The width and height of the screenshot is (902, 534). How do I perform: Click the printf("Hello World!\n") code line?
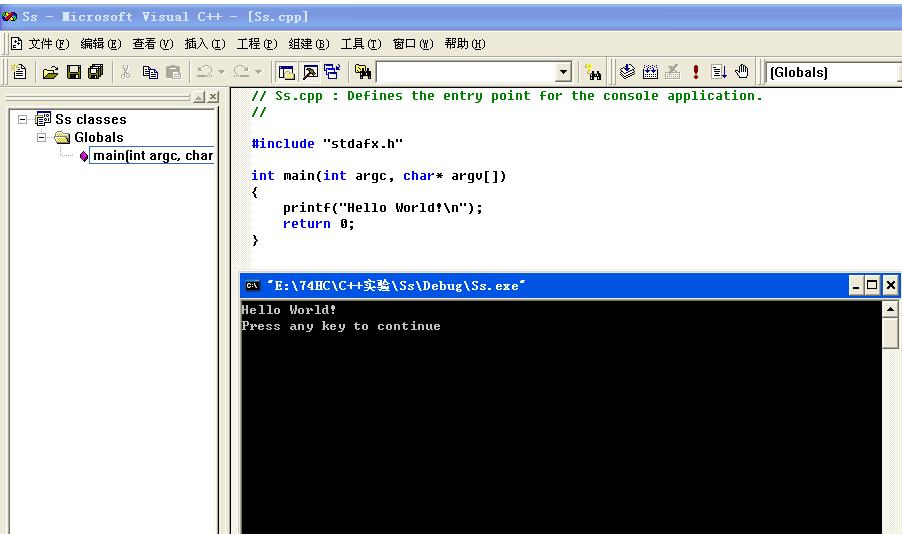point(383,208)
